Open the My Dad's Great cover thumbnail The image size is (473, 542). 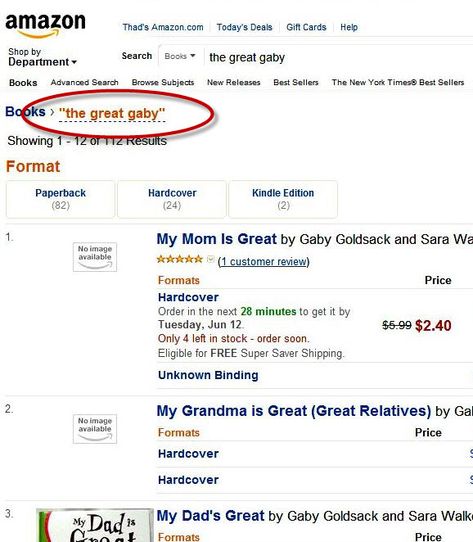tap(95, 525)
